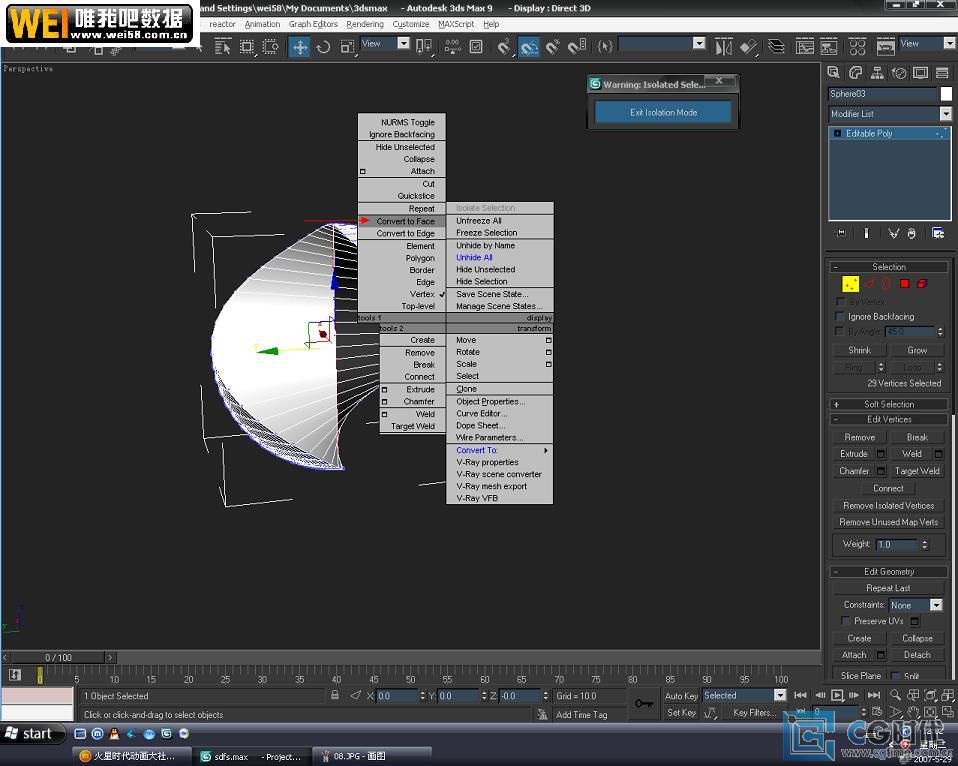958x766 pixels.
Task: Open Extrude settings box in quad menu
Action: (x=384, y=390)
